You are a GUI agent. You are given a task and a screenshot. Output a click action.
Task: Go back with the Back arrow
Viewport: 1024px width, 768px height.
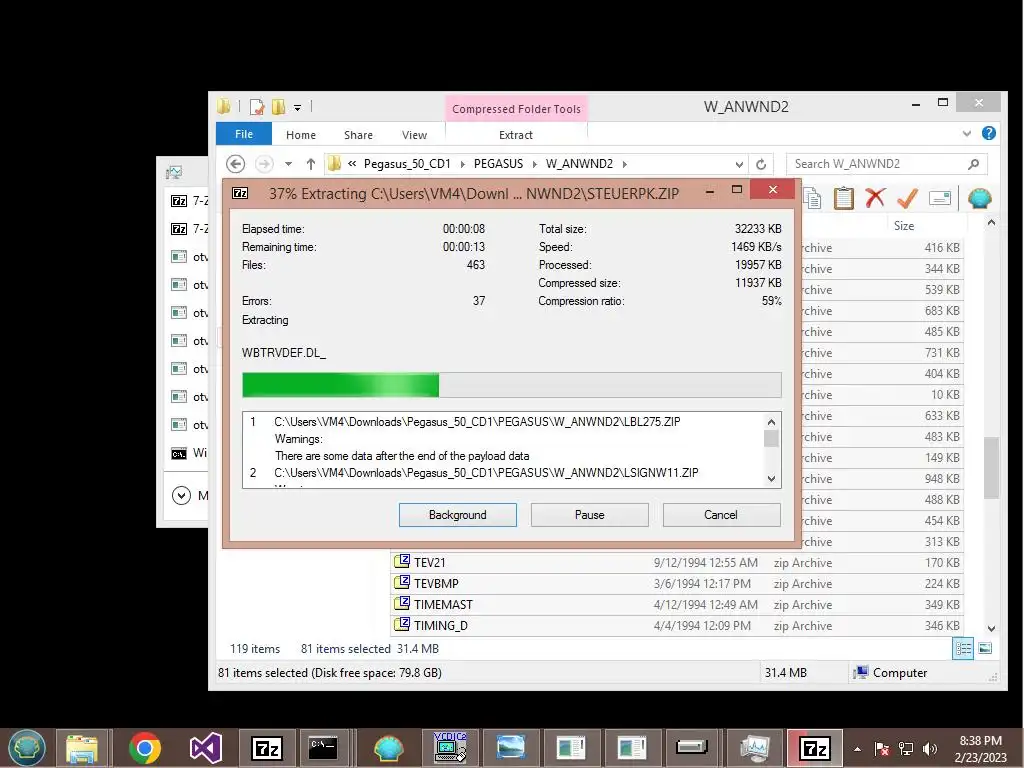click(236, 164)
